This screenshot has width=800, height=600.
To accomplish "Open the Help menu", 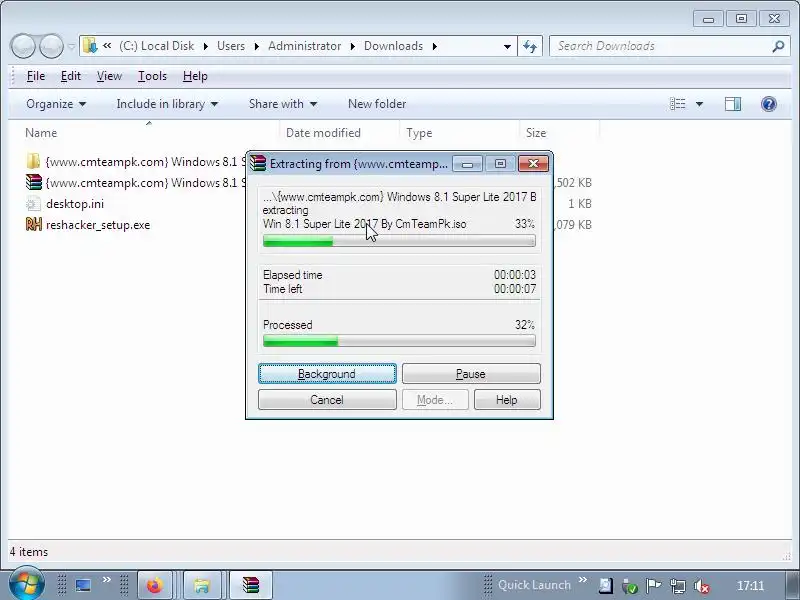I will pos(195,76).
